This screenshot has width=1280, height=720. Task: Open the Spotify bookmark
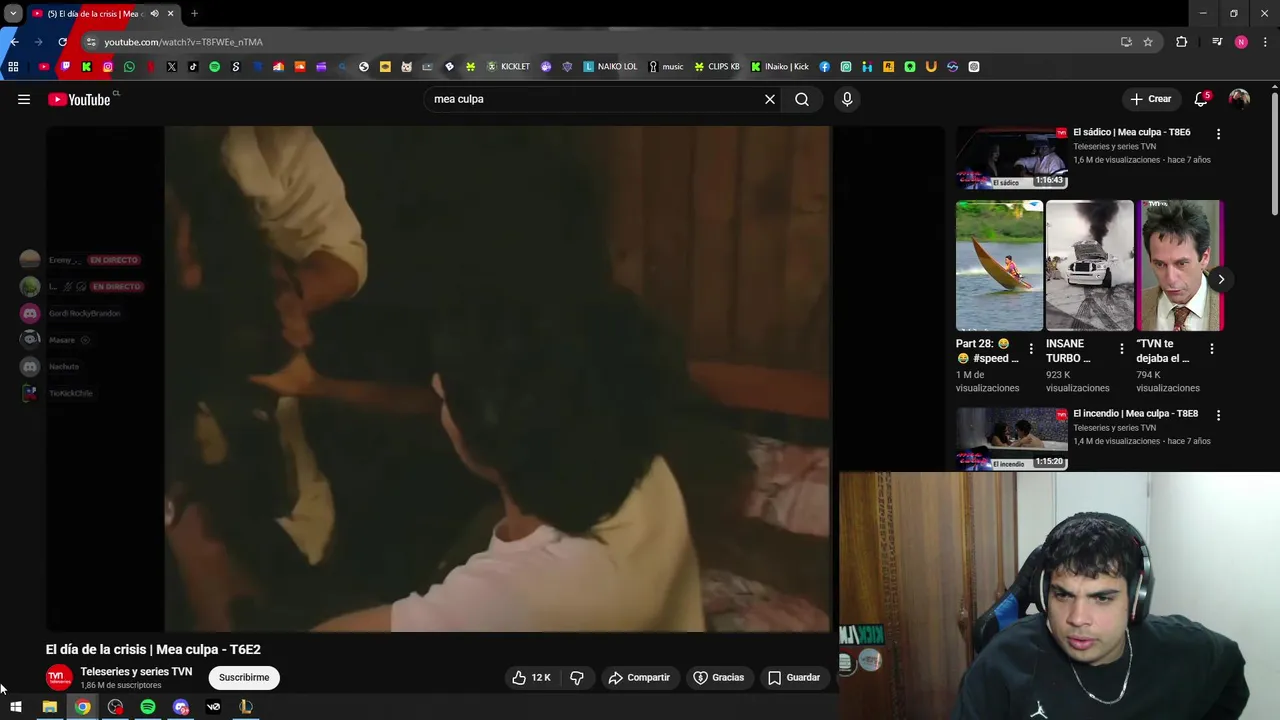point(214,67)
